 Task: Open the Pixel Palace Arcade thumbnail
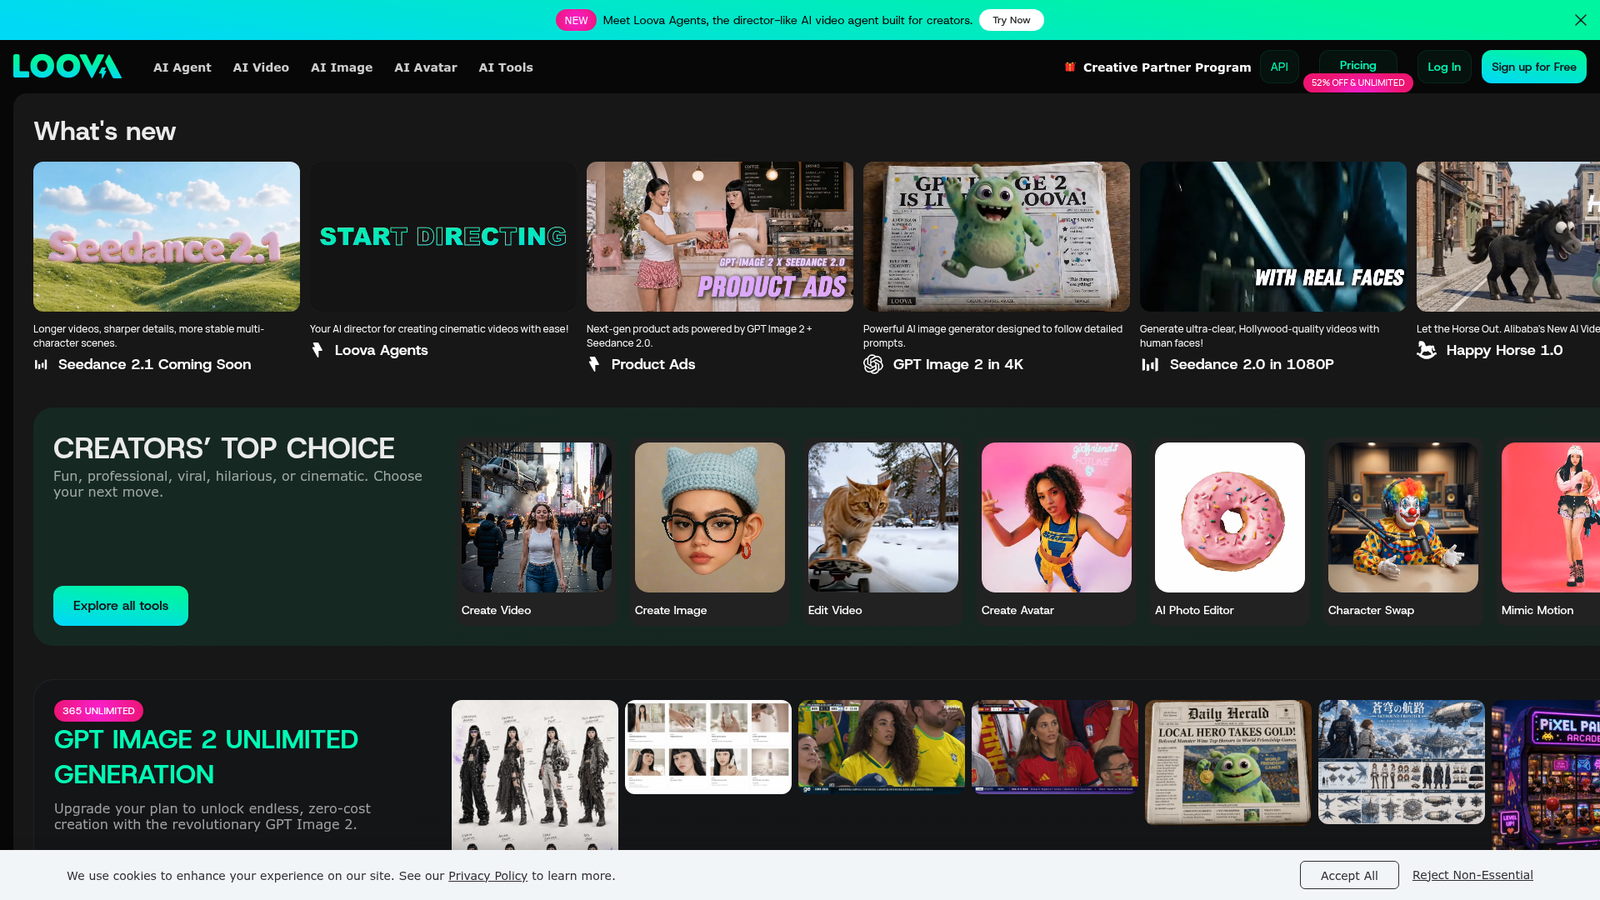(x=1546, y=775)
